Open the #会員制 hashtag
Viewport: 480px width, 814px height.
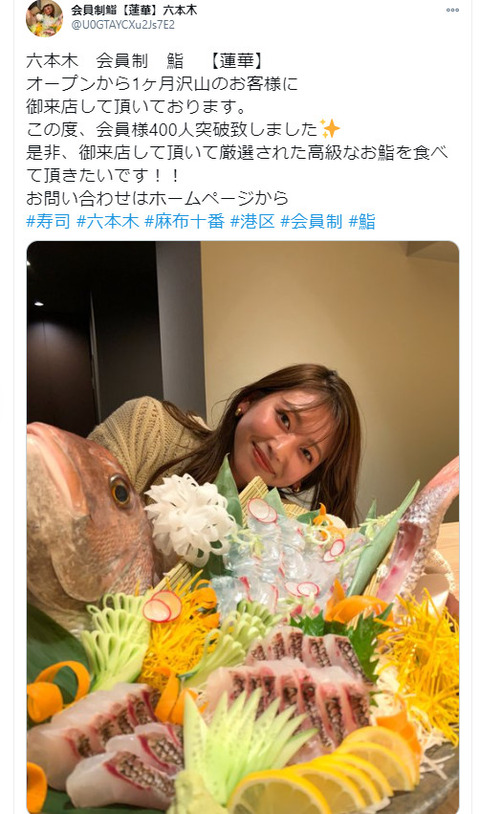coord(312,222)
